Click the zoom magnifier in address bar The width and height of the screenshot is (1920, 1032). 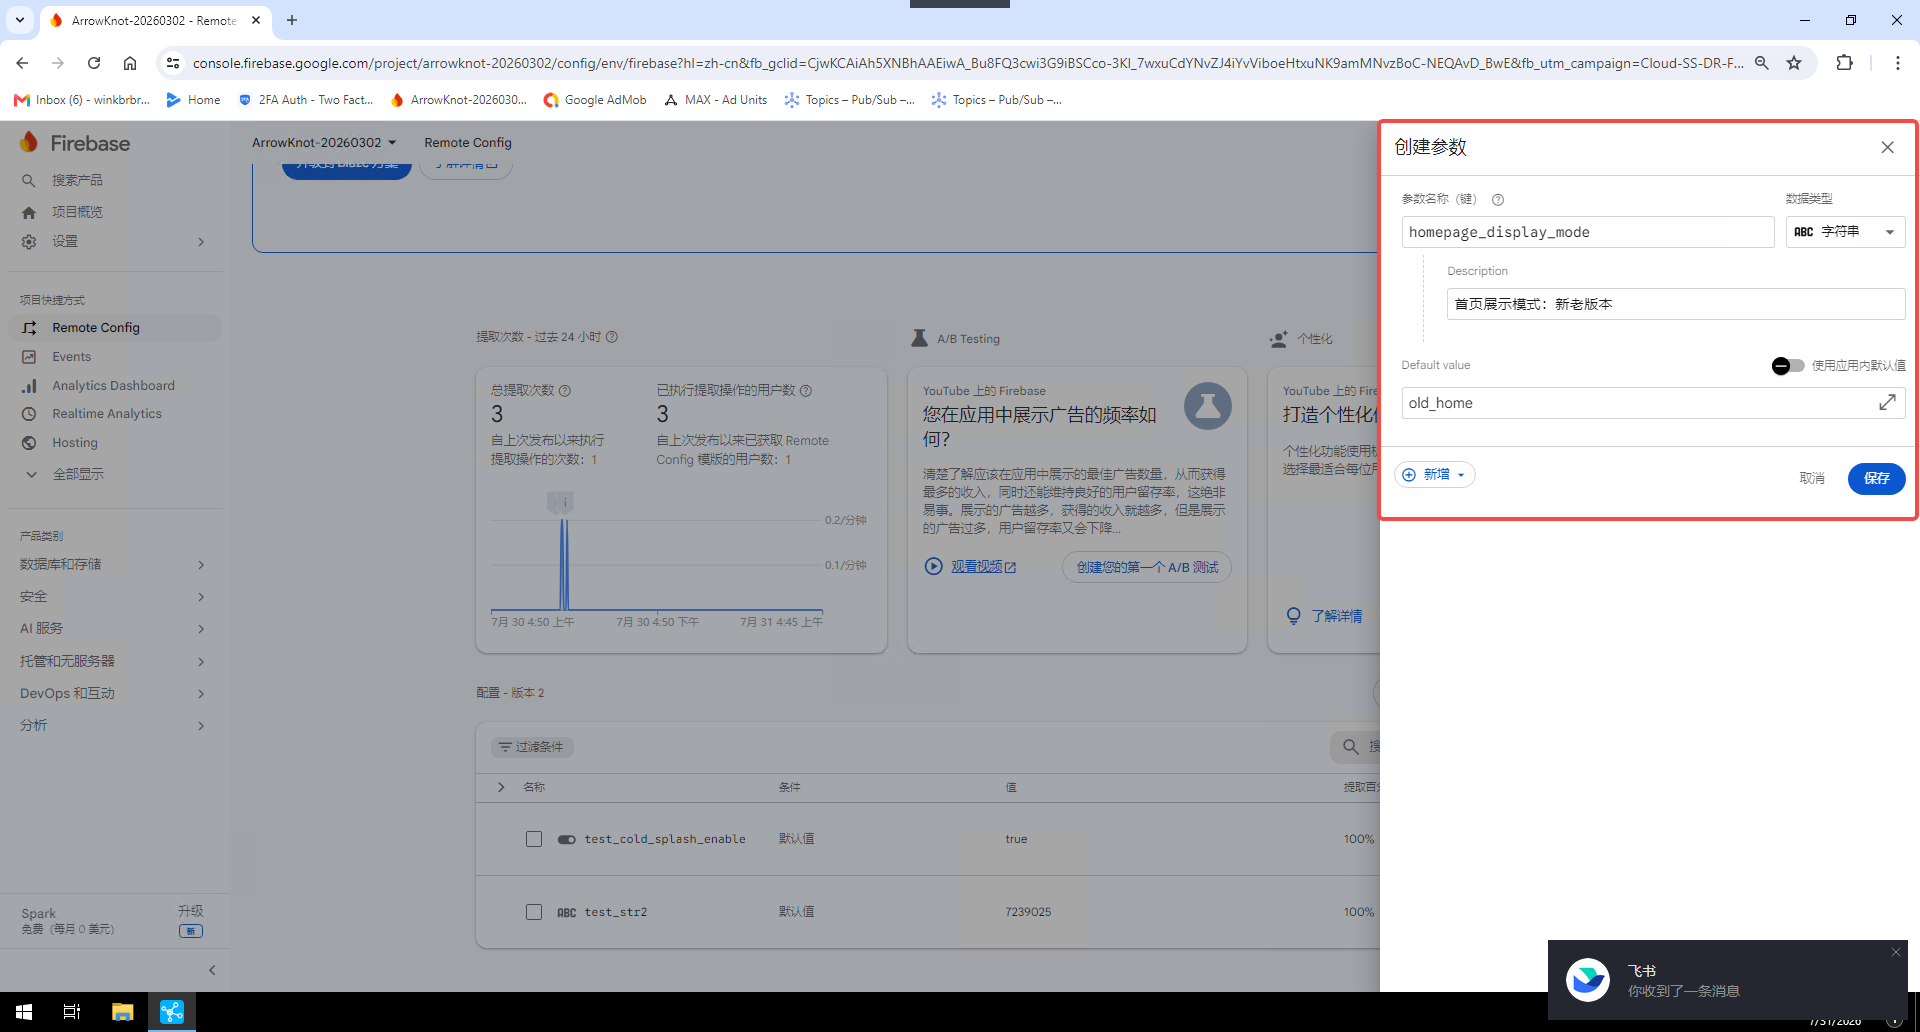pos(1762,63)
